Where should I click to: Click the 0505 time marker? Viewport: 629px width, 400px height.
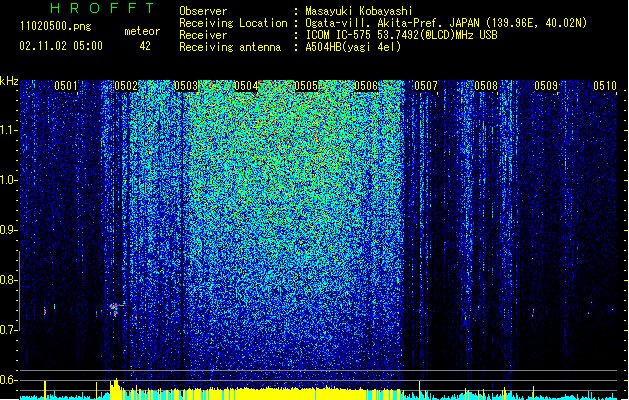pos(306,86)
